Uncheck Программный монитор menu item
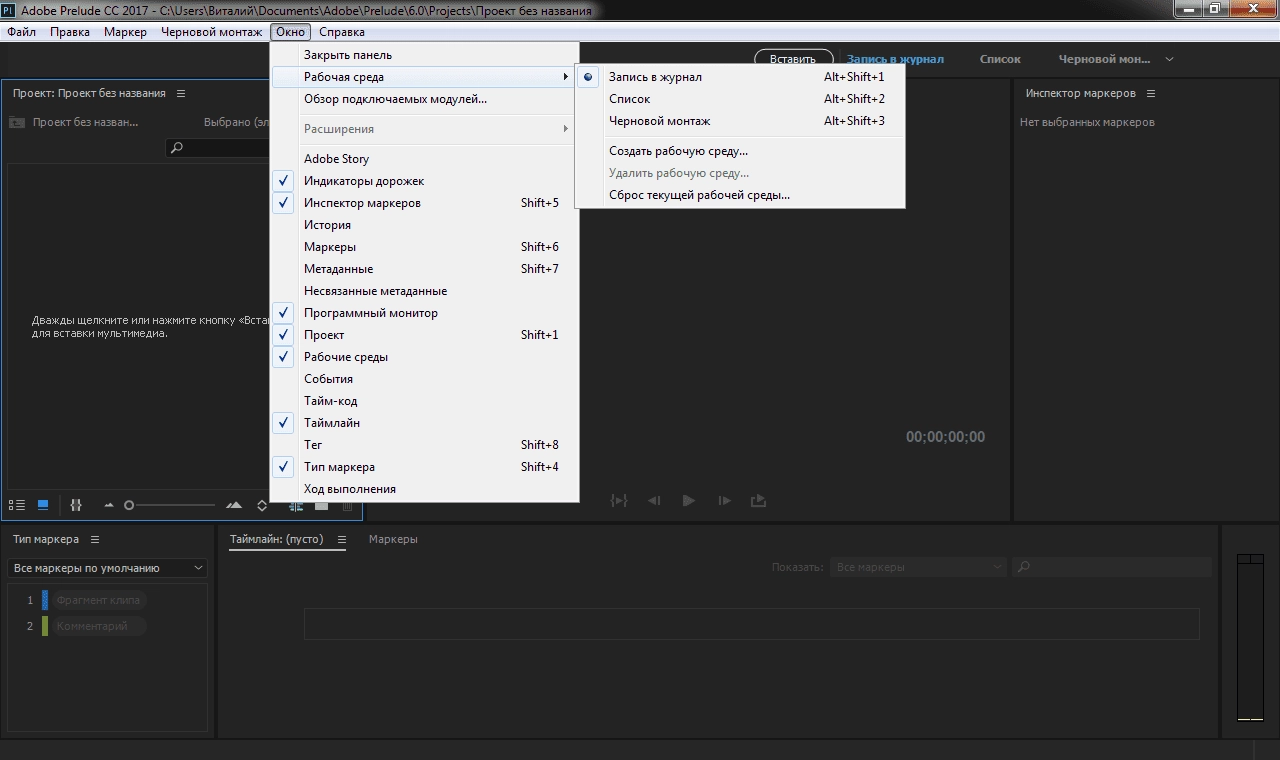The height and width of the screenshot is (760, 1280). click(x=424, y=313)
